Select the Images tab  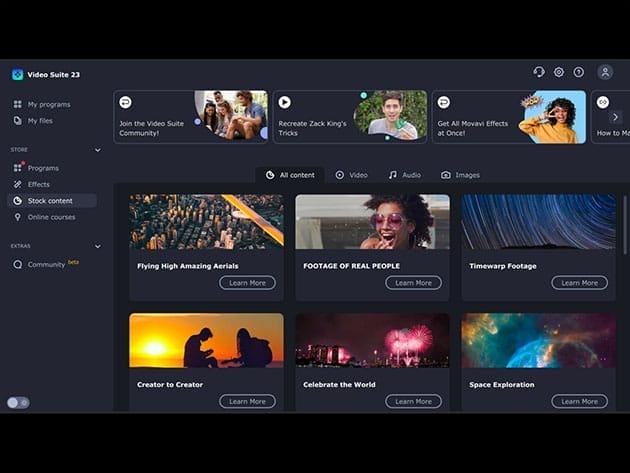tap(461, 175)
